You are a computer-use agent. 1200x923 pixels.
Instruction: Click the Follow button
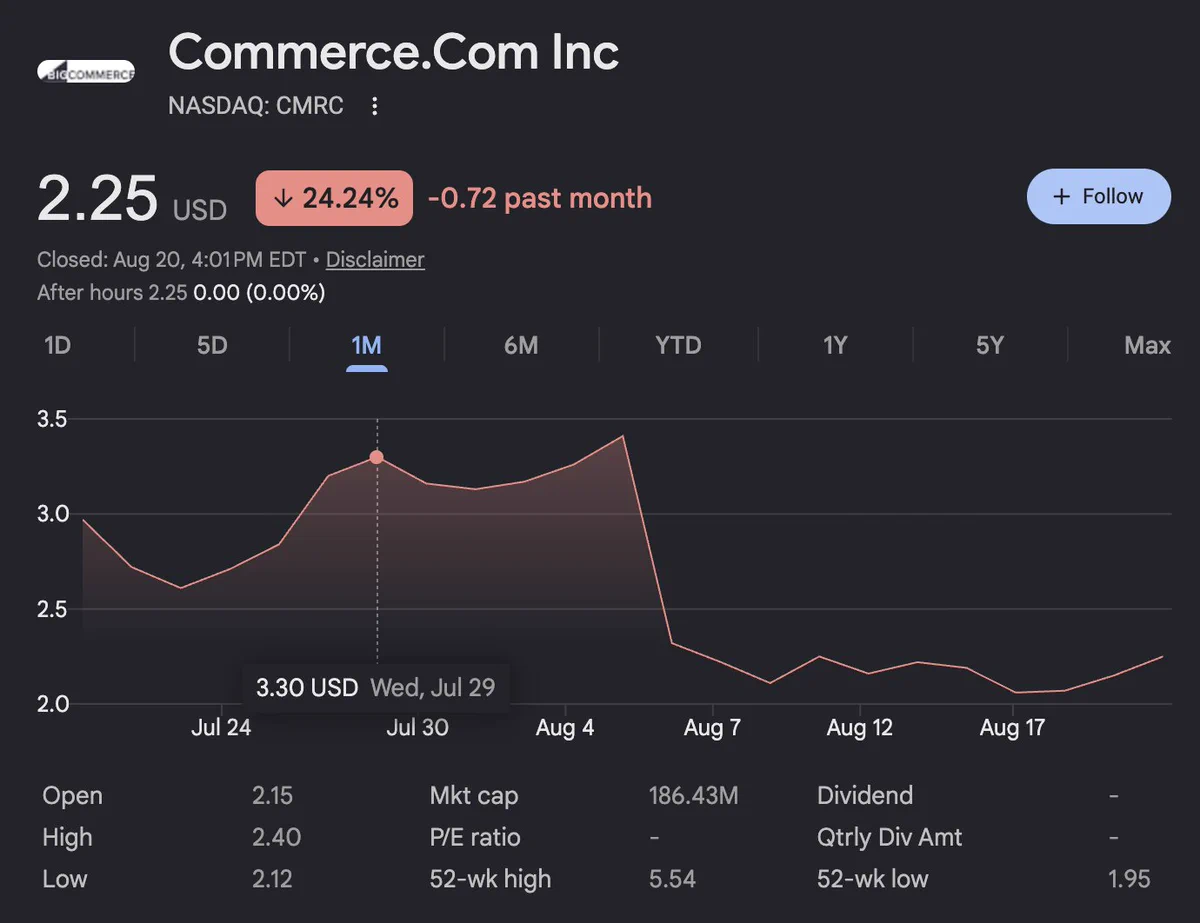coord(1098,196)
